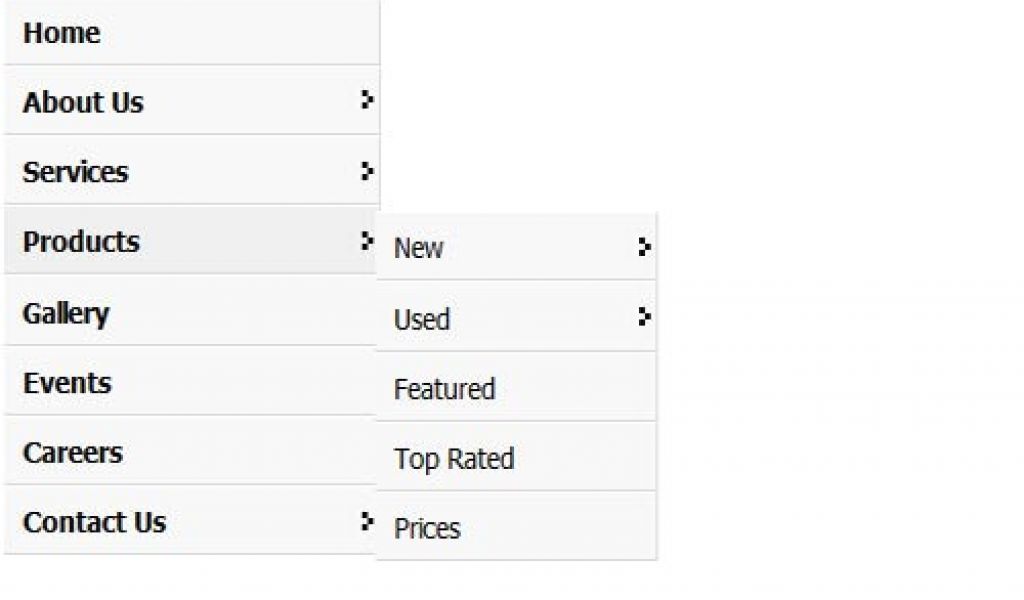Select Contact Us in the menu
The image size is (1024, 600).
pyautogui.click(x=93, y=522)
